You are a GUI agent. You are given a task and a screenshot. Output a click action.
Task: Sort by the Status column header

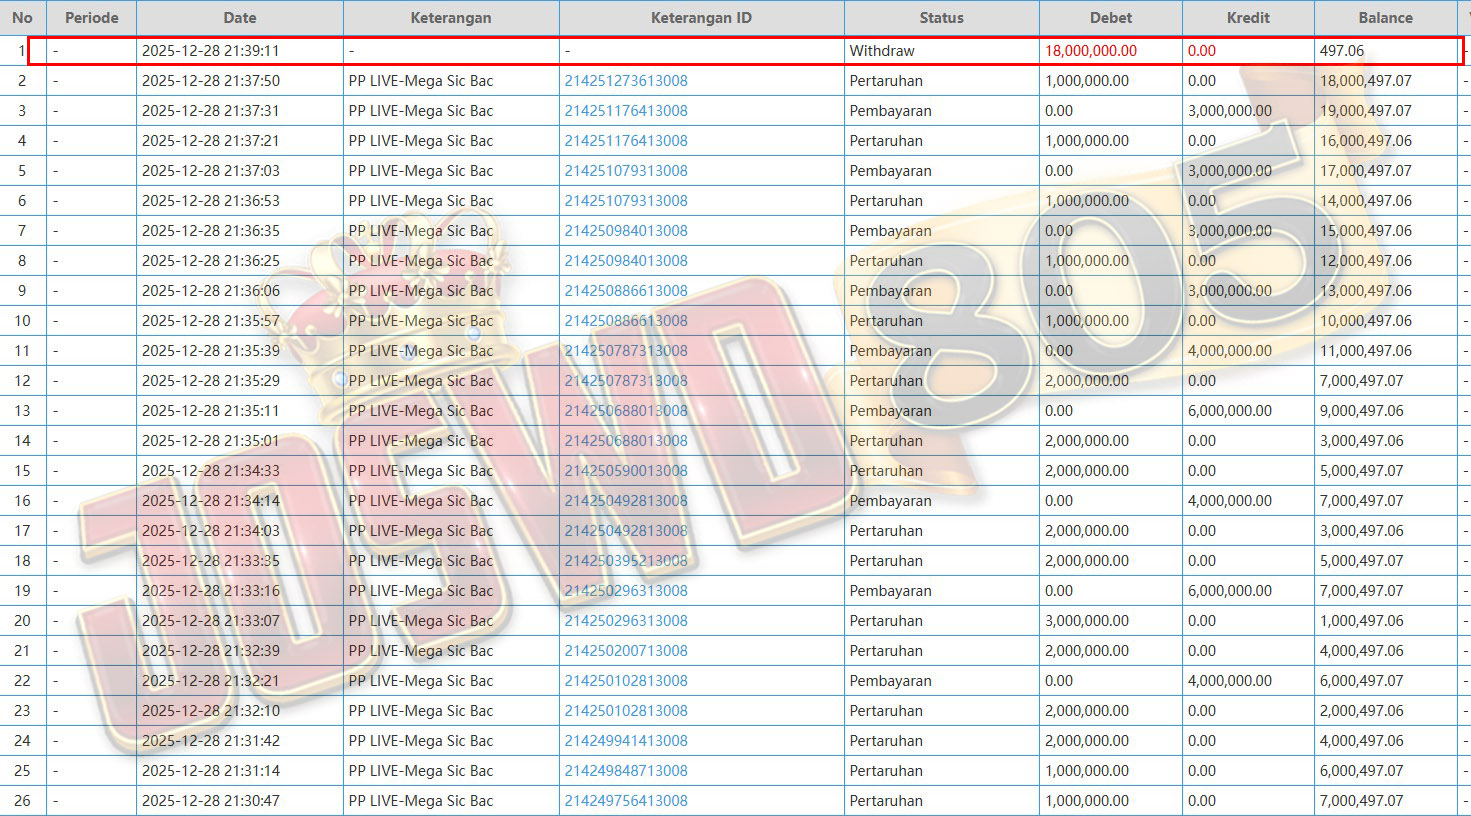point(941,18)
